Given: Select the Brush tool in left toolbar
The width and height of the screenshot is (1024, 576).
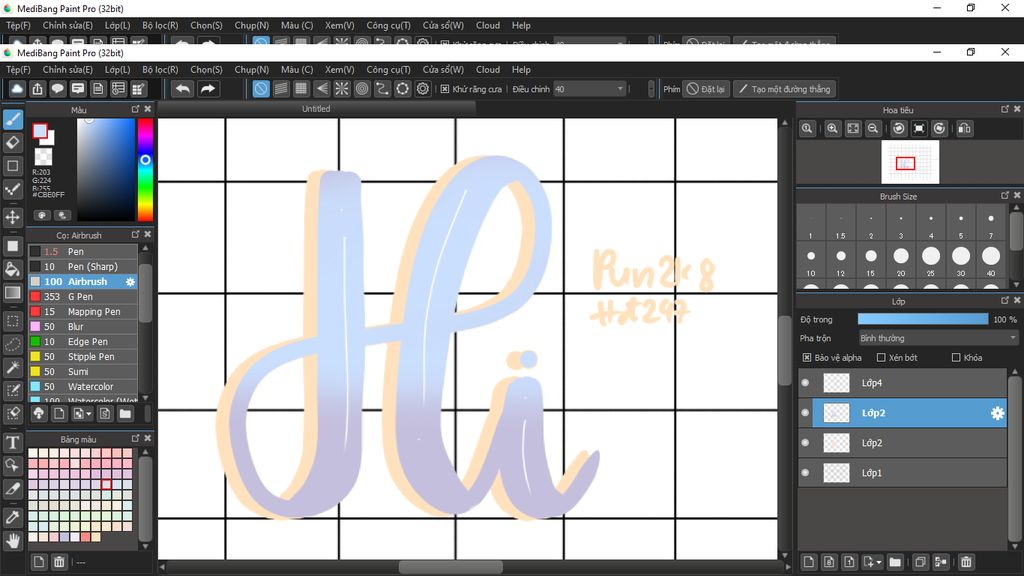Looking at the screenshot, I should click(x=12, y=119).
